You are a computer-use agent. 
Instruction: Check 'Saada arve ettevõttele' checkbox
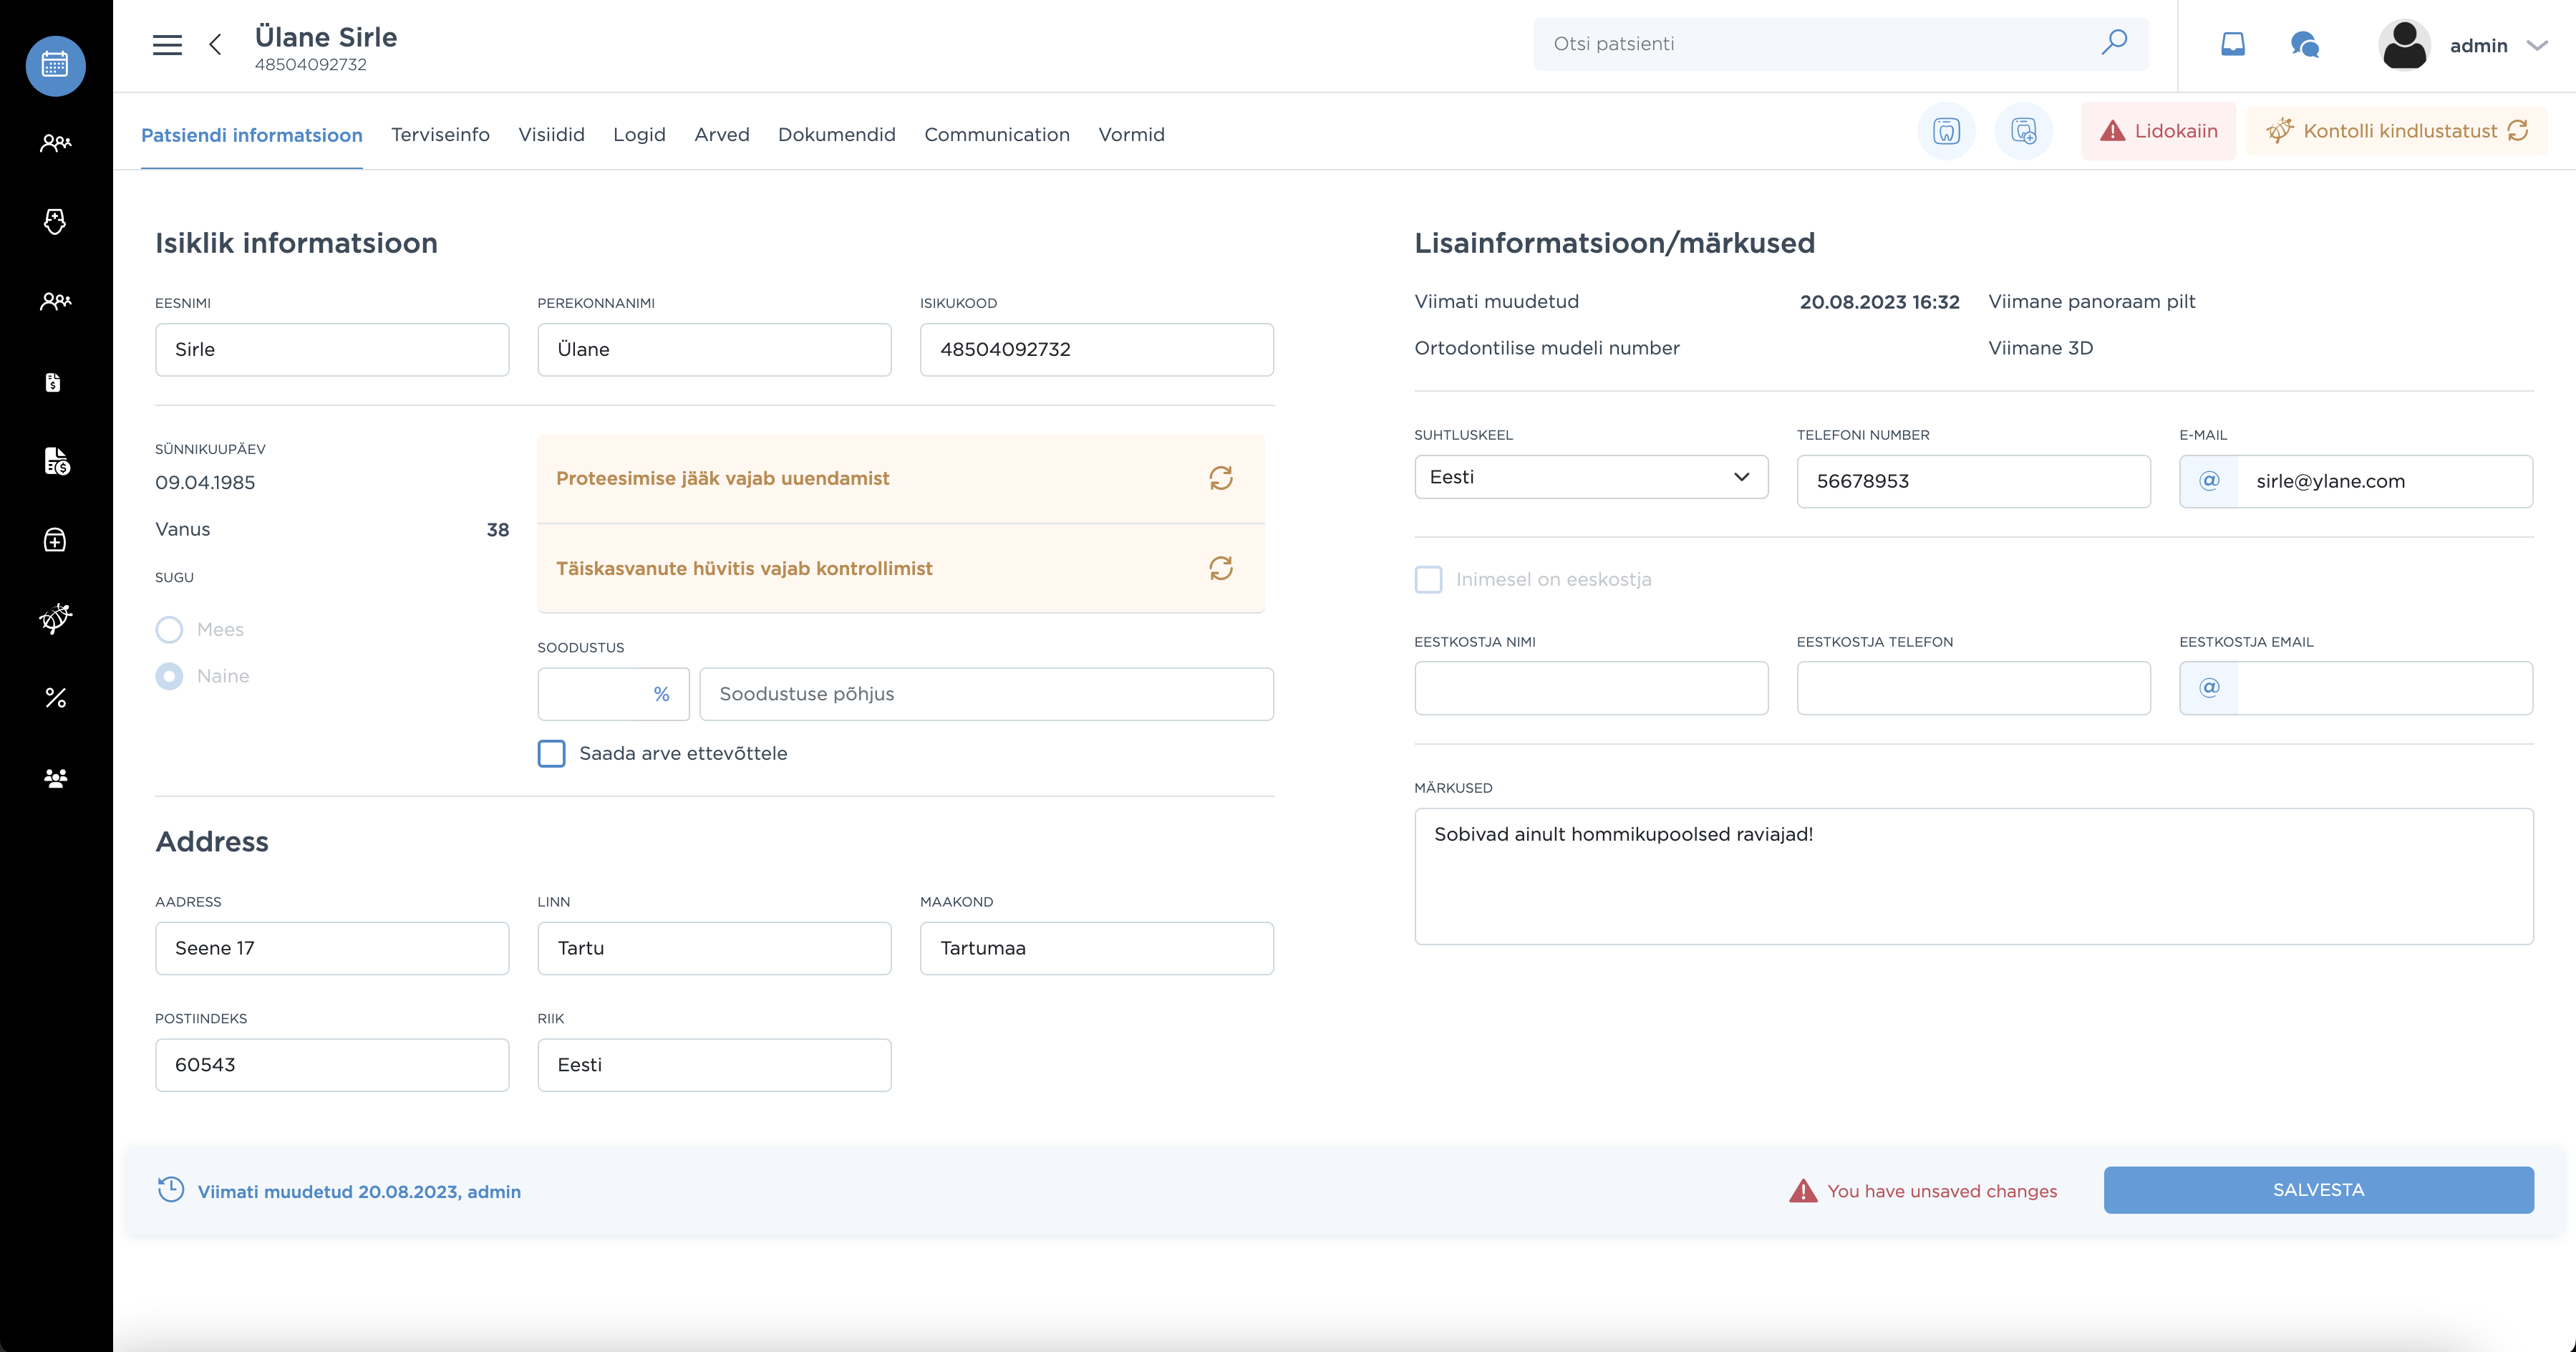pos(551,753)
